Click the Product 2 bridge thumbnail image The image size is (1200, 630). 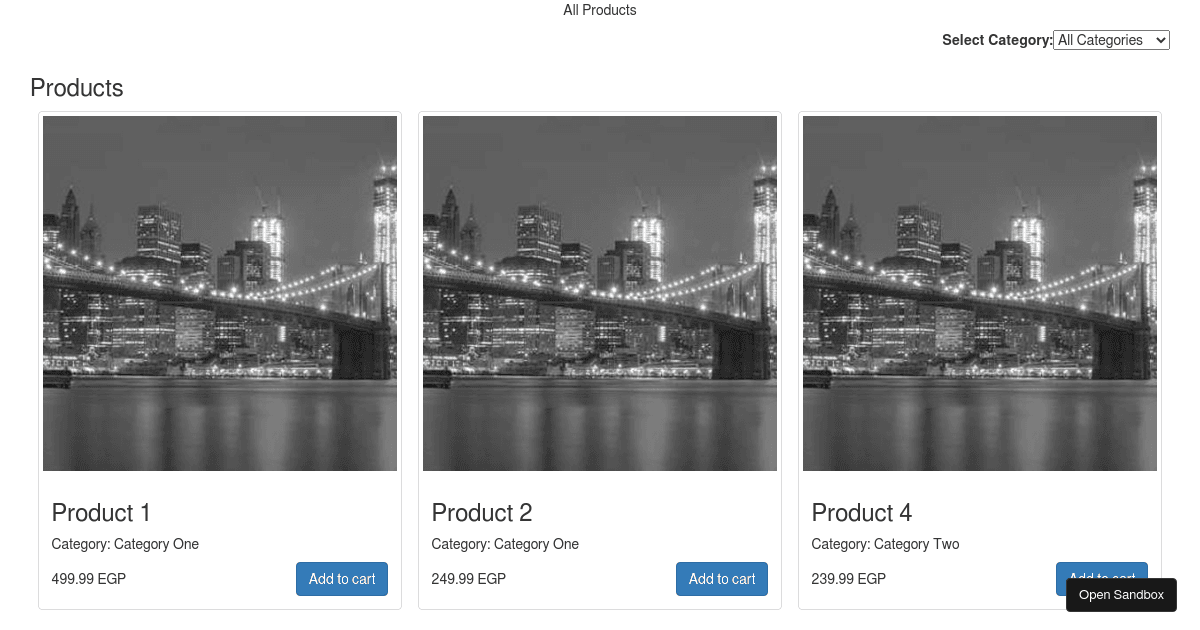(x=599, y=293)
